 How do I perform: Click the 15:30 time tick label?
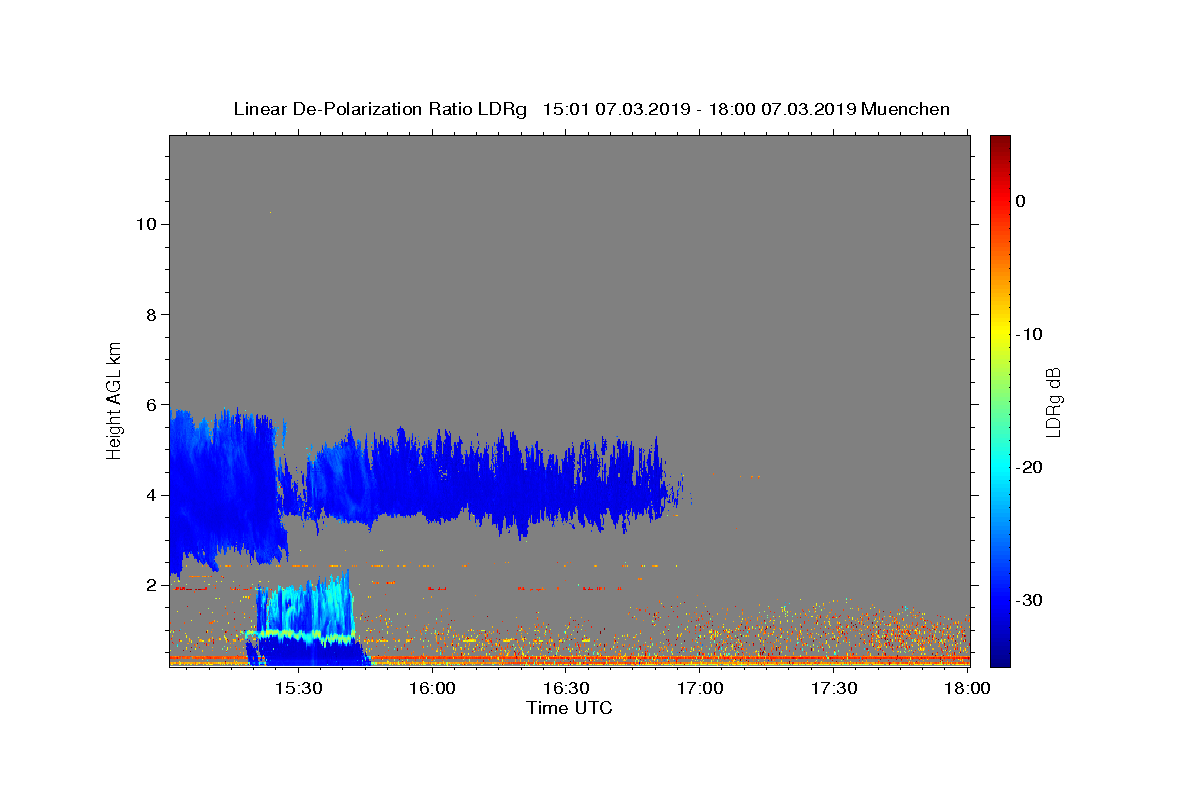pyautogui.click(x=298, y=689)
